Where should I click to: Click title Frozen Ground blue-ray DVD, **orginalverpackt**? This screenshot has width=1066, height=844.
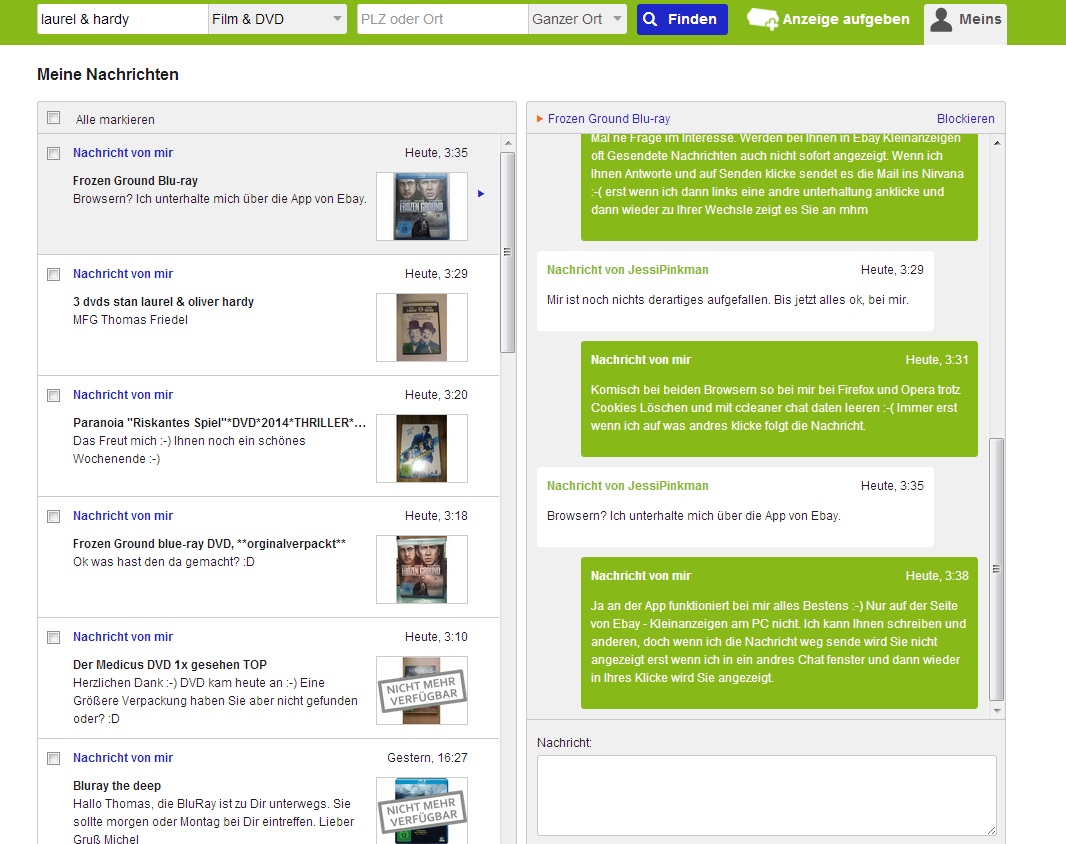(x=209, y=544)
